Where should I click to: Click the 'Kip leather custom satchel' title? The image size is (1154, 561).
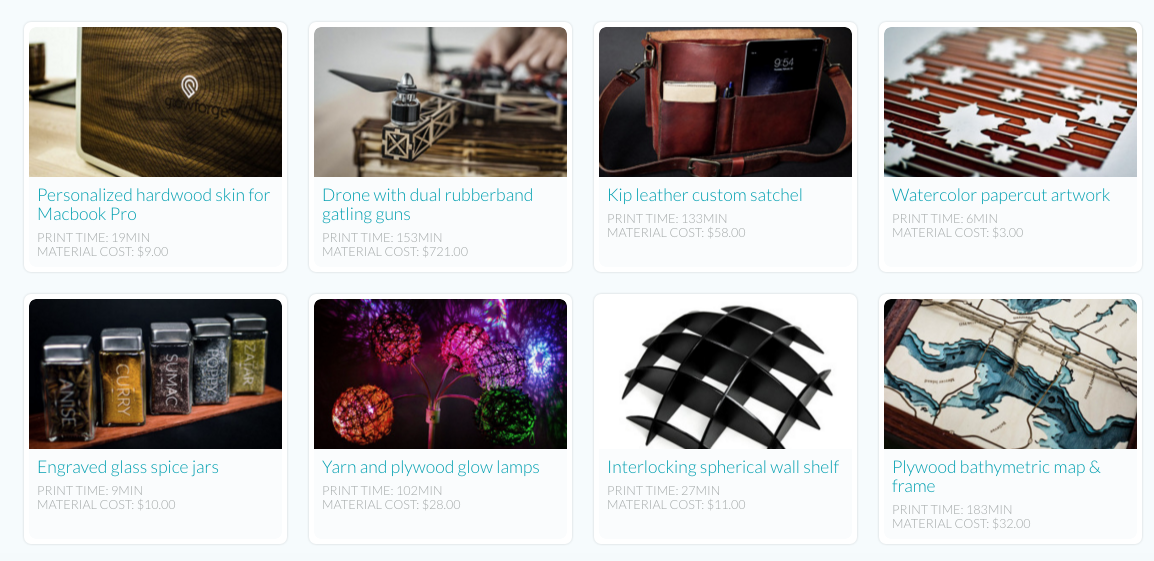pyautogui.click(x=704, y=195)
